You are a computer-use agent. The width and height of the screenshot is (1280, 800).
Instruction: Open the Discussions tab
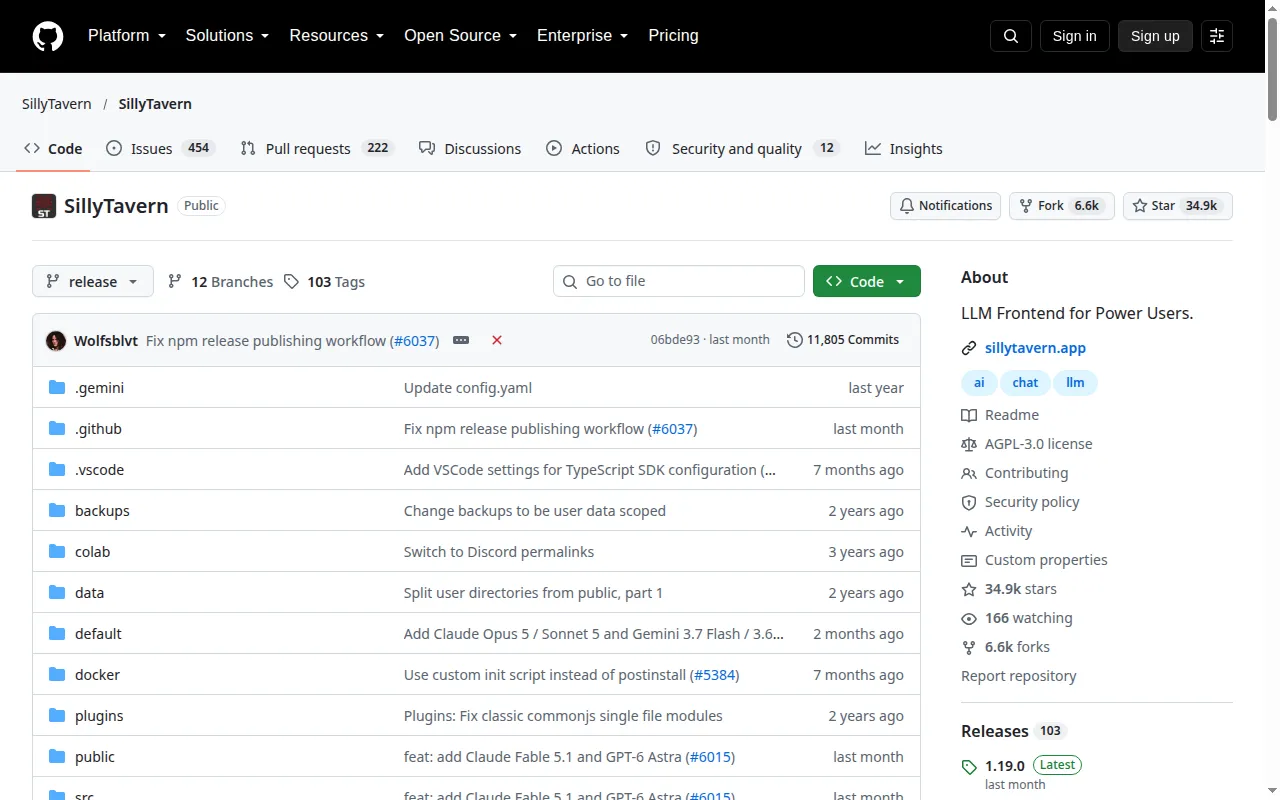[470, 148]
